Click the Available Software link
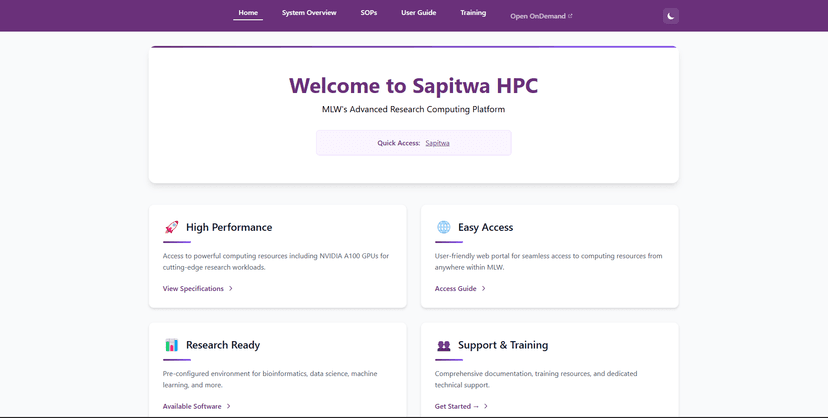 192,406
